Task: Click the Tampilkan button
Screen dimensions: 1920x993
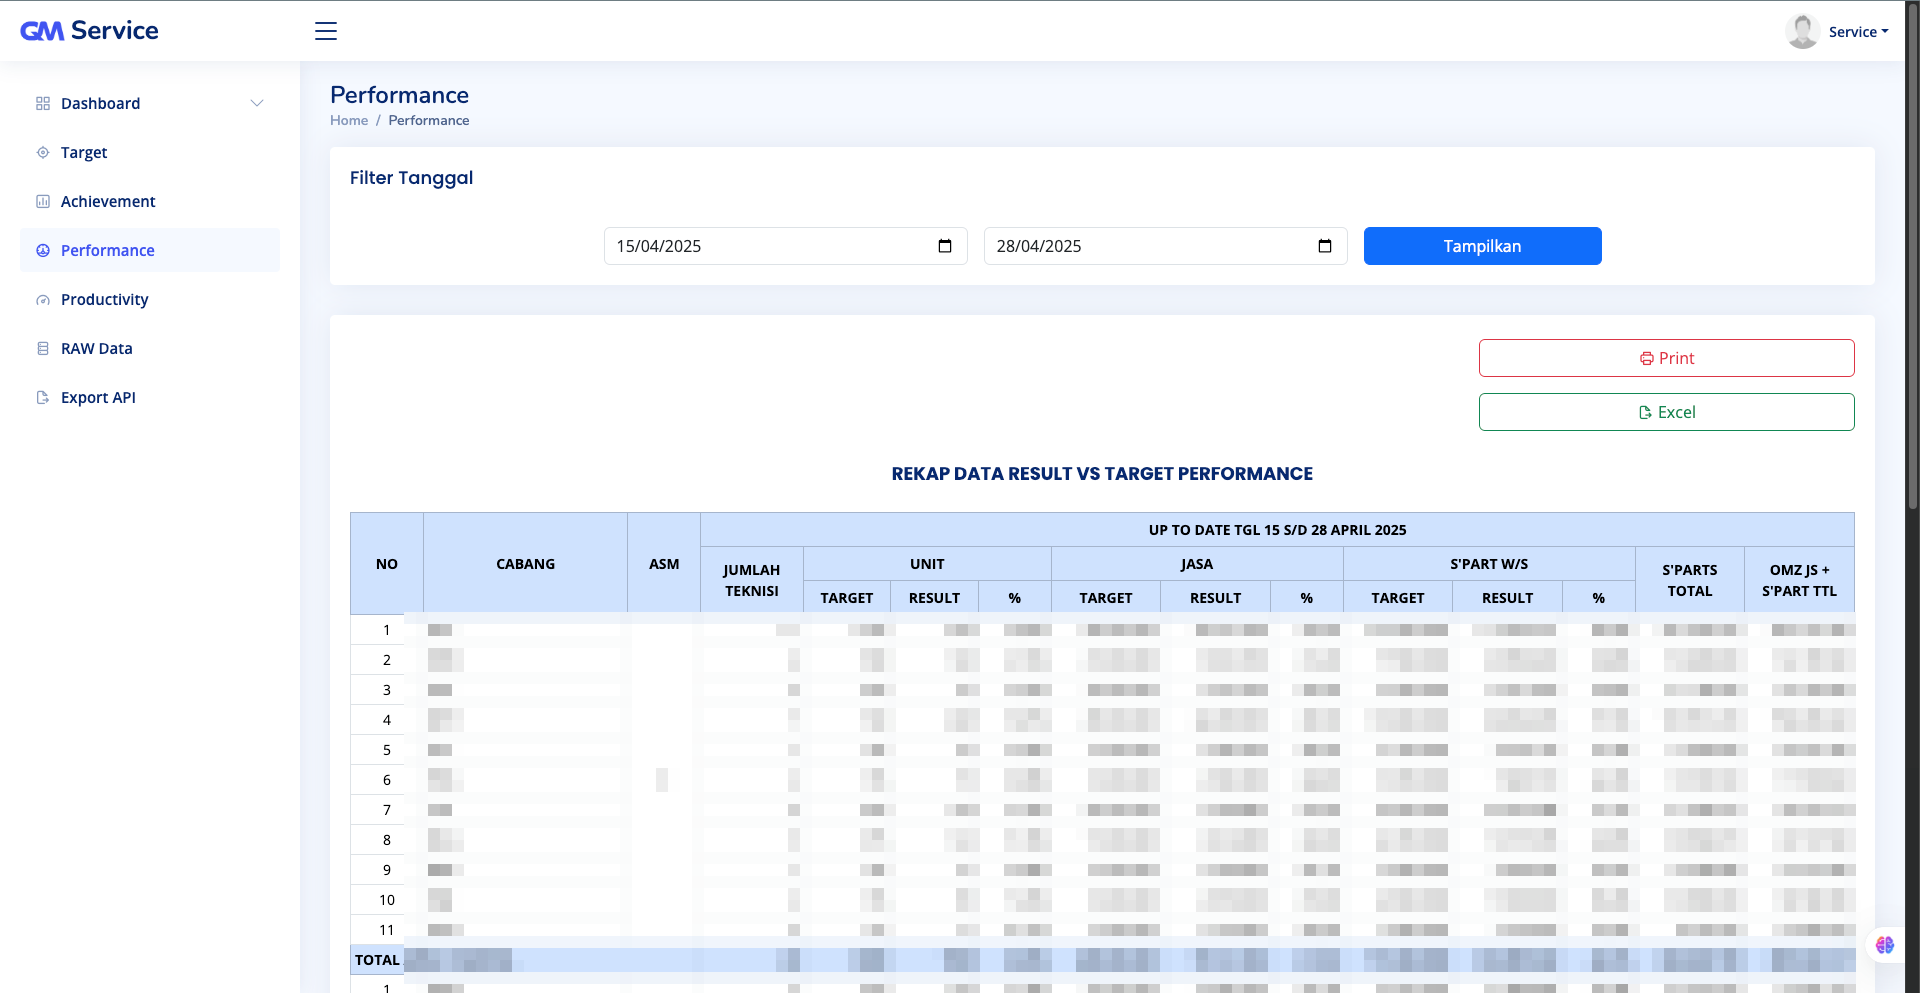Action: pos(1482,246)
